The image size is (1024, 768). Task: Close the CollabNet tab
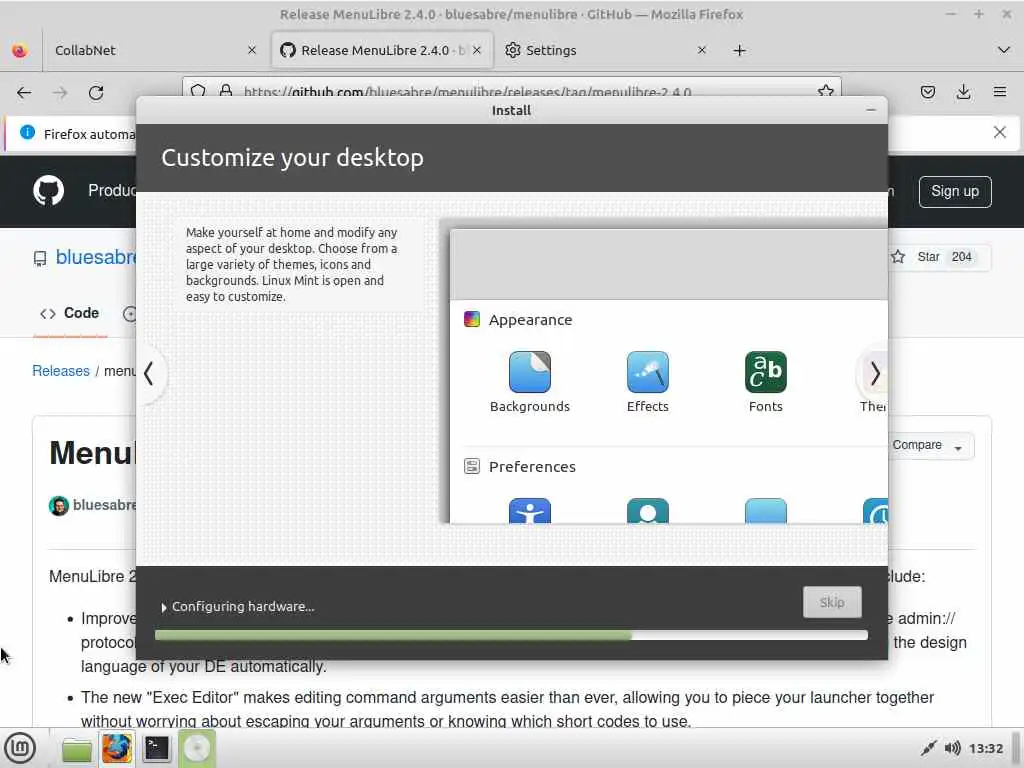(x=252, y=50)
